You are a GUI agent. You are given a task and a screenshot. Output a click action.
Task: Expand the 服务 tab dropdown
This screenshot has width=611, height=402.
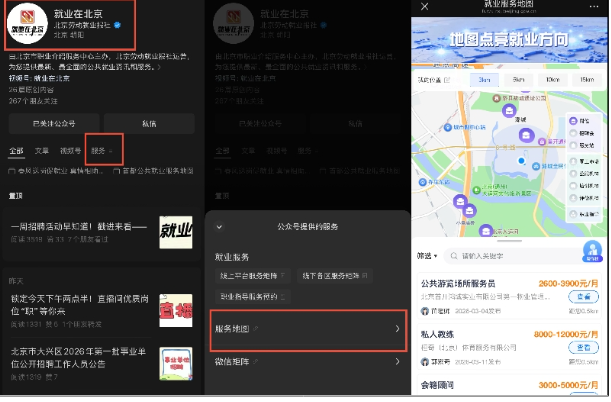click(x=101, y=151)
